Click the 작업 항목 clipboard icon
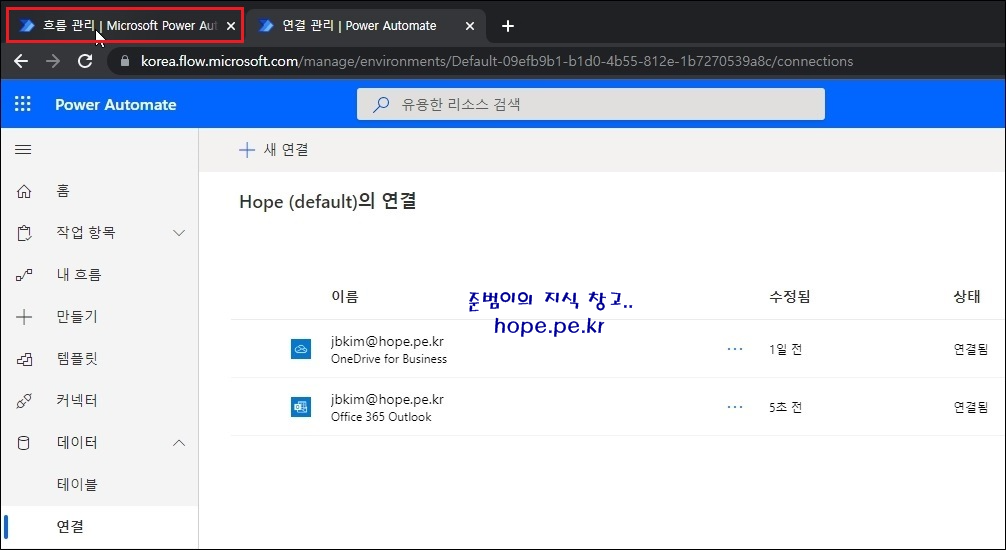The height and width of the screenshot is (550, 1006). 24,233
